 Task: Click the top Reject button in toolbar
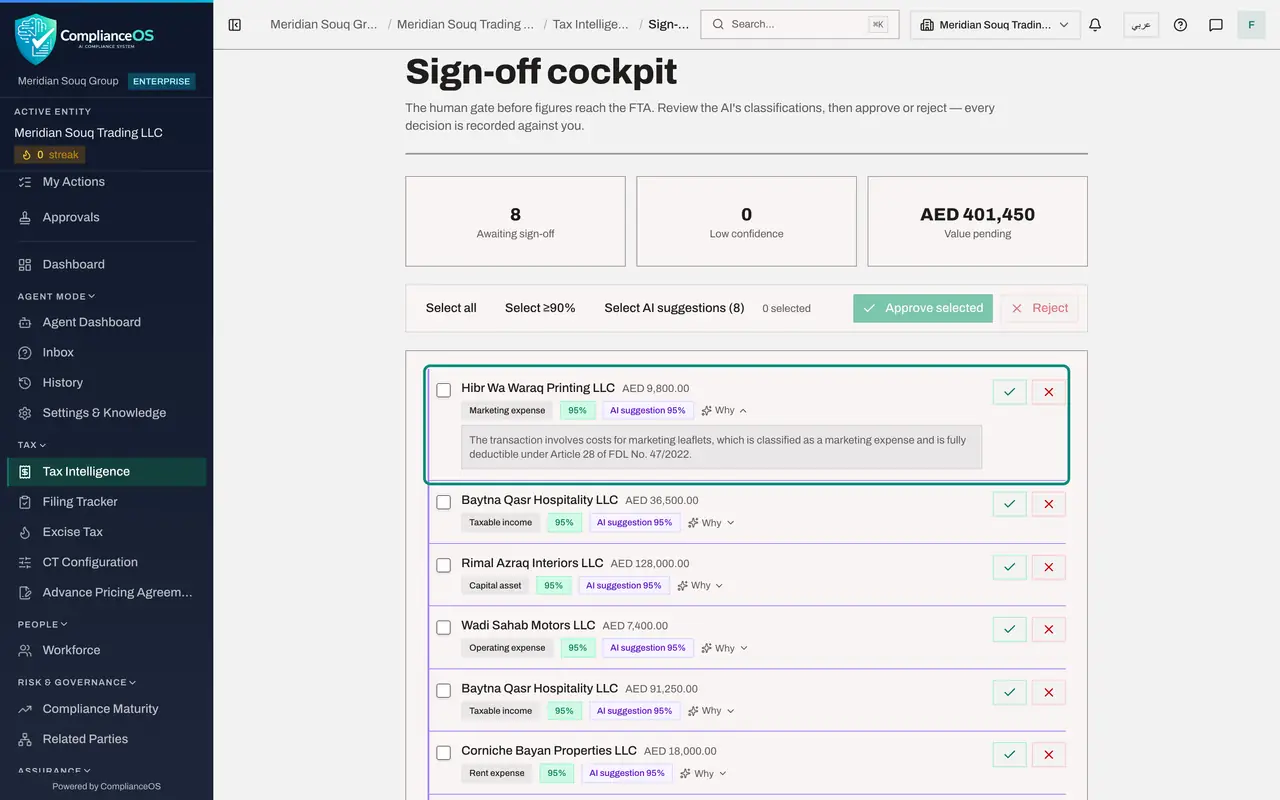click(1039, 308)
